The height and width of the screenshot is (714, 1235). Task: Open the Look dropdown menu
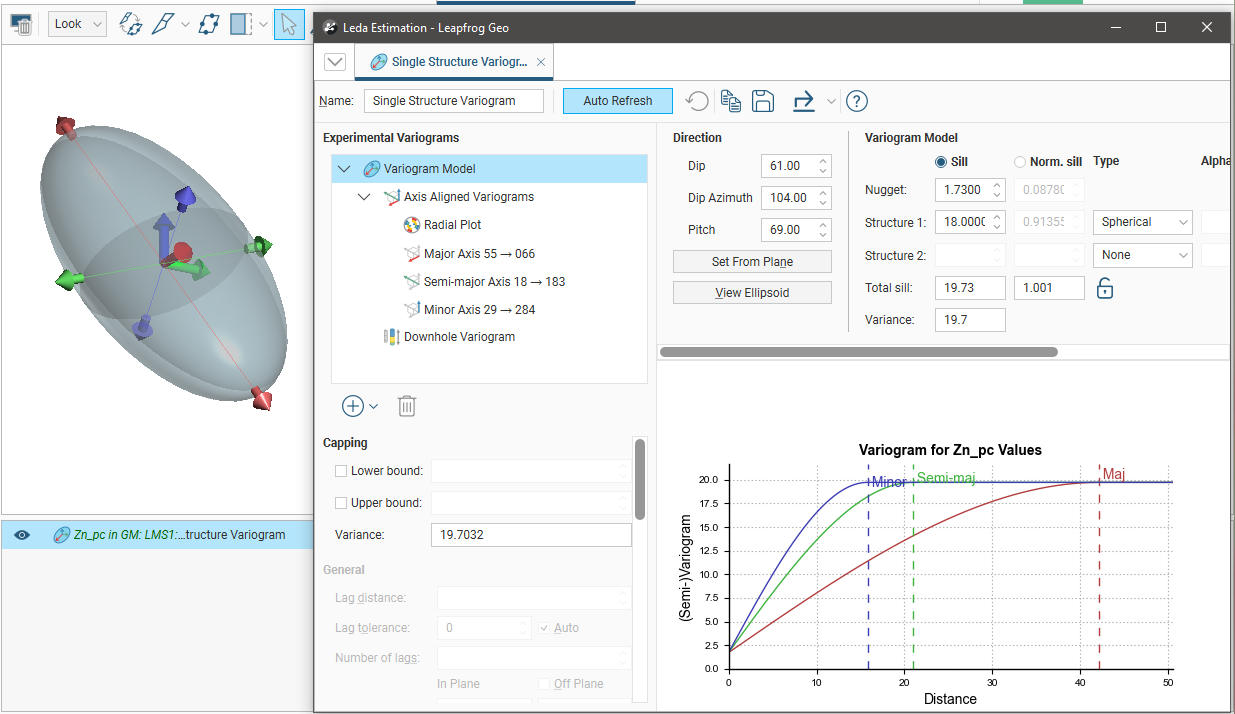pyautogui.click(x=77, y=24)
